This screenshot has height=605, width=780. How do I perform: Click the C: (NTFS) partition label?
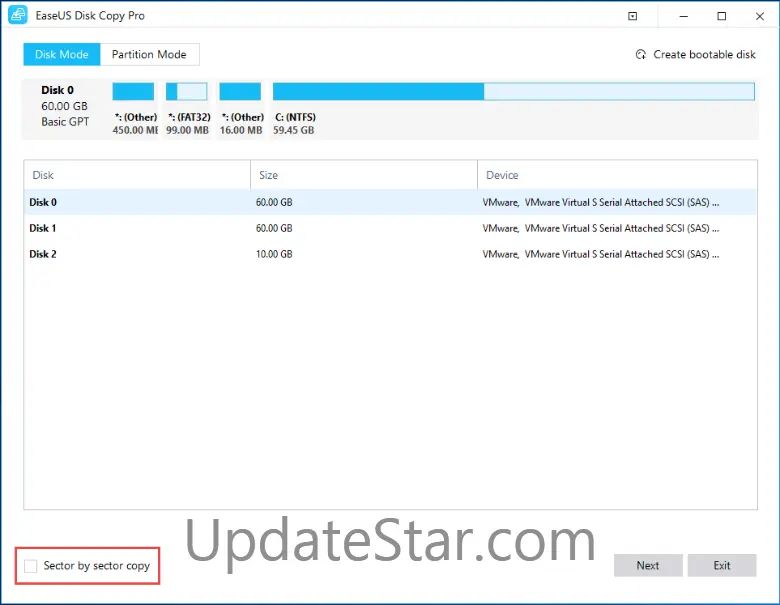[295, 117]
